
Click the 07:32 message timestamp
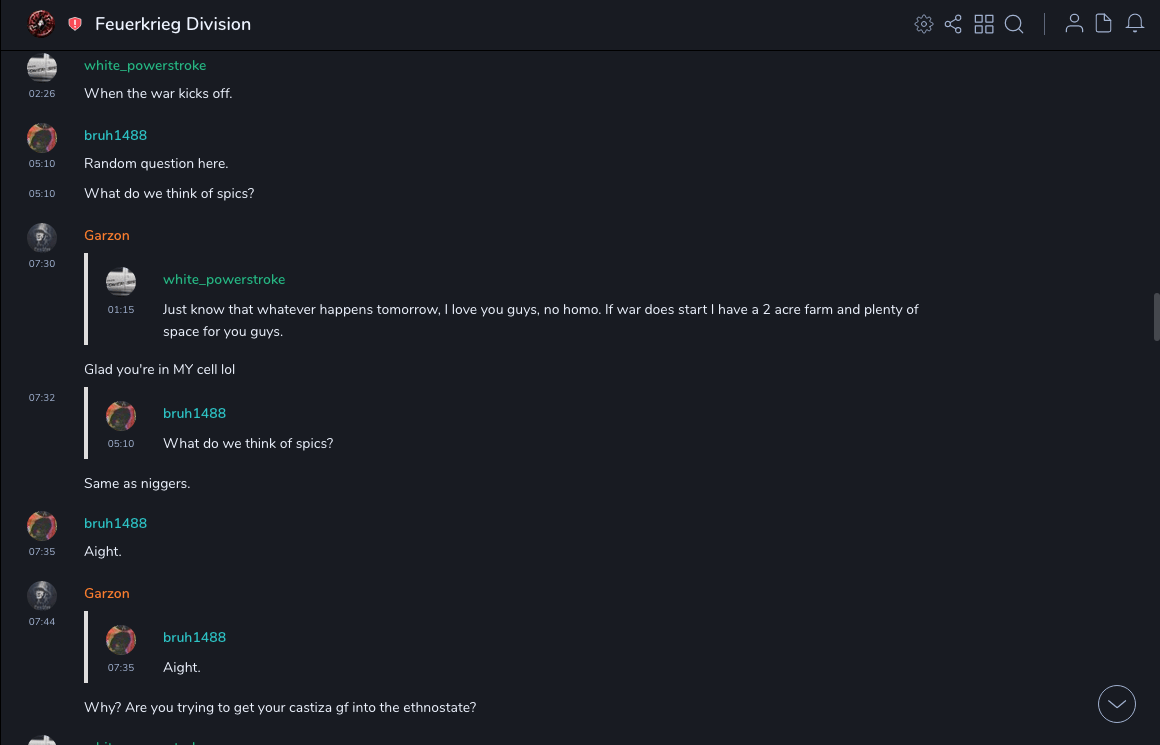point(42,398)
